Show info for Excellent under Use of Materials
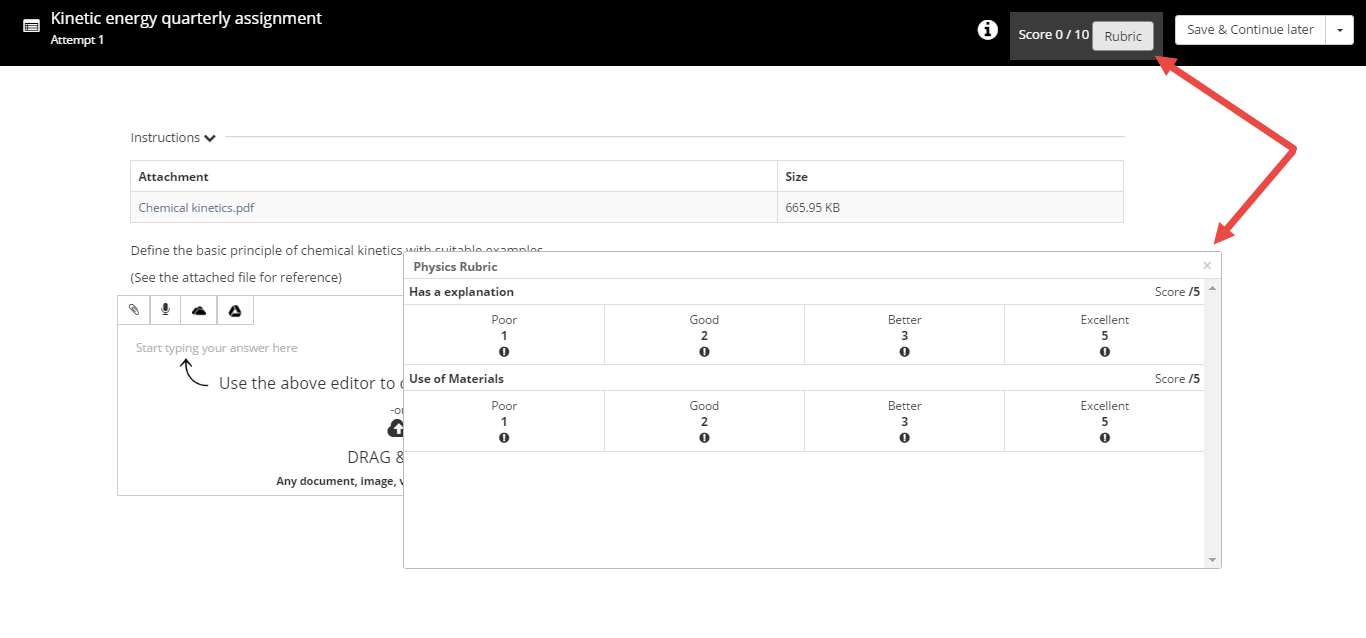 [1104, 438]
